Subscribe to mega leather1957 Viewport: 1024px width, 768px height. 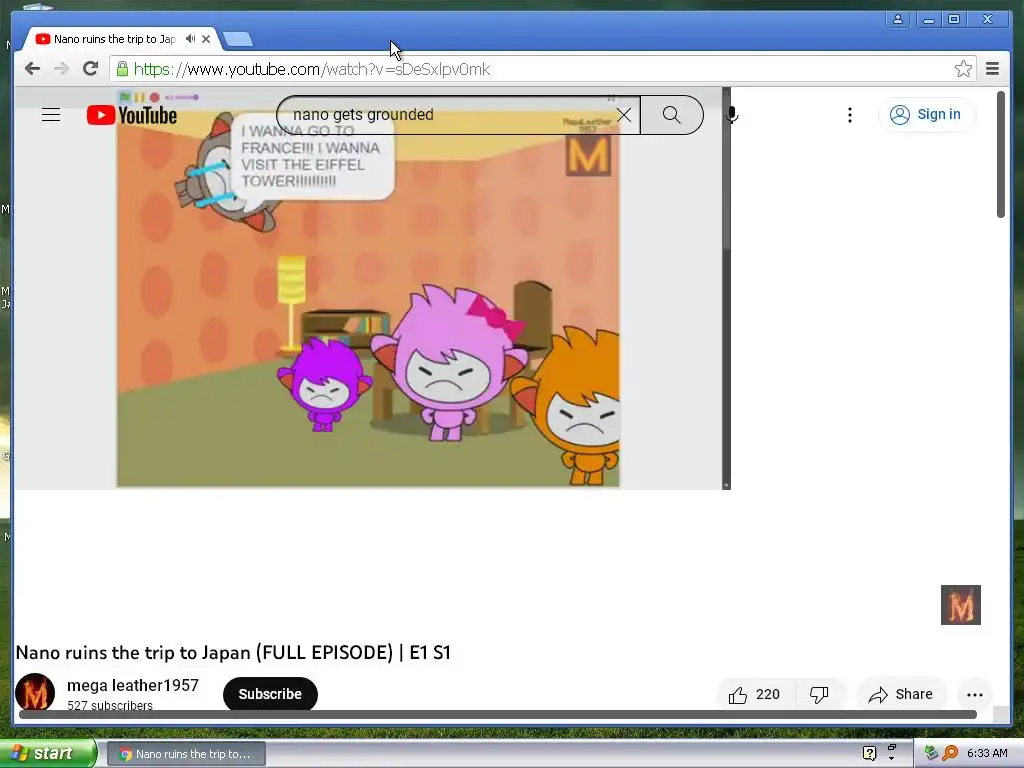270,694
